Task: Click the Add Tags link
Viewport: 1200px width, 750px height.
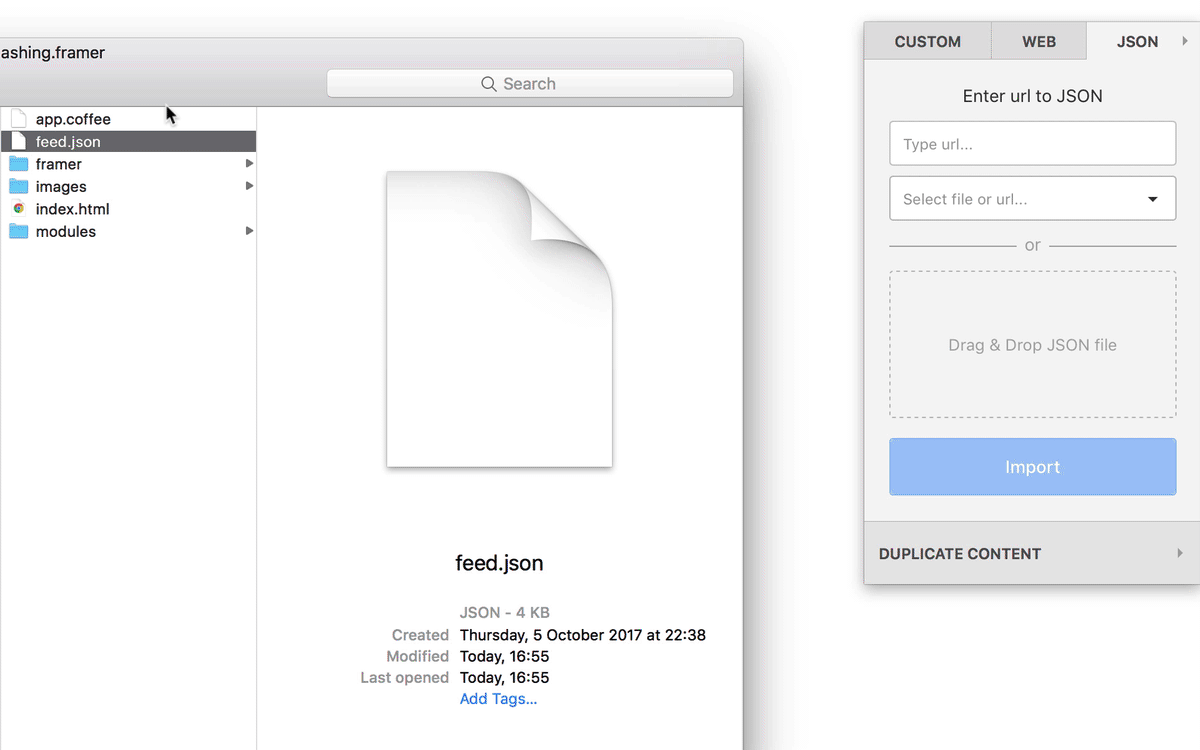Action: 498,699
